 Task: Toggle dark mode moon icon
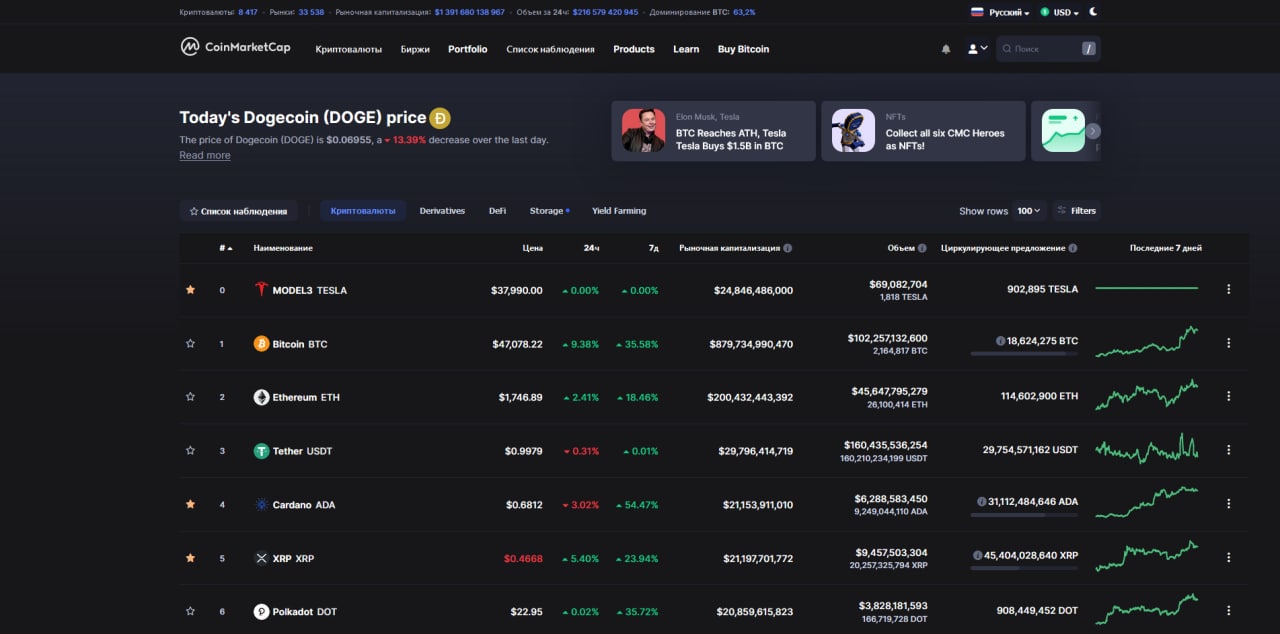1093,12
